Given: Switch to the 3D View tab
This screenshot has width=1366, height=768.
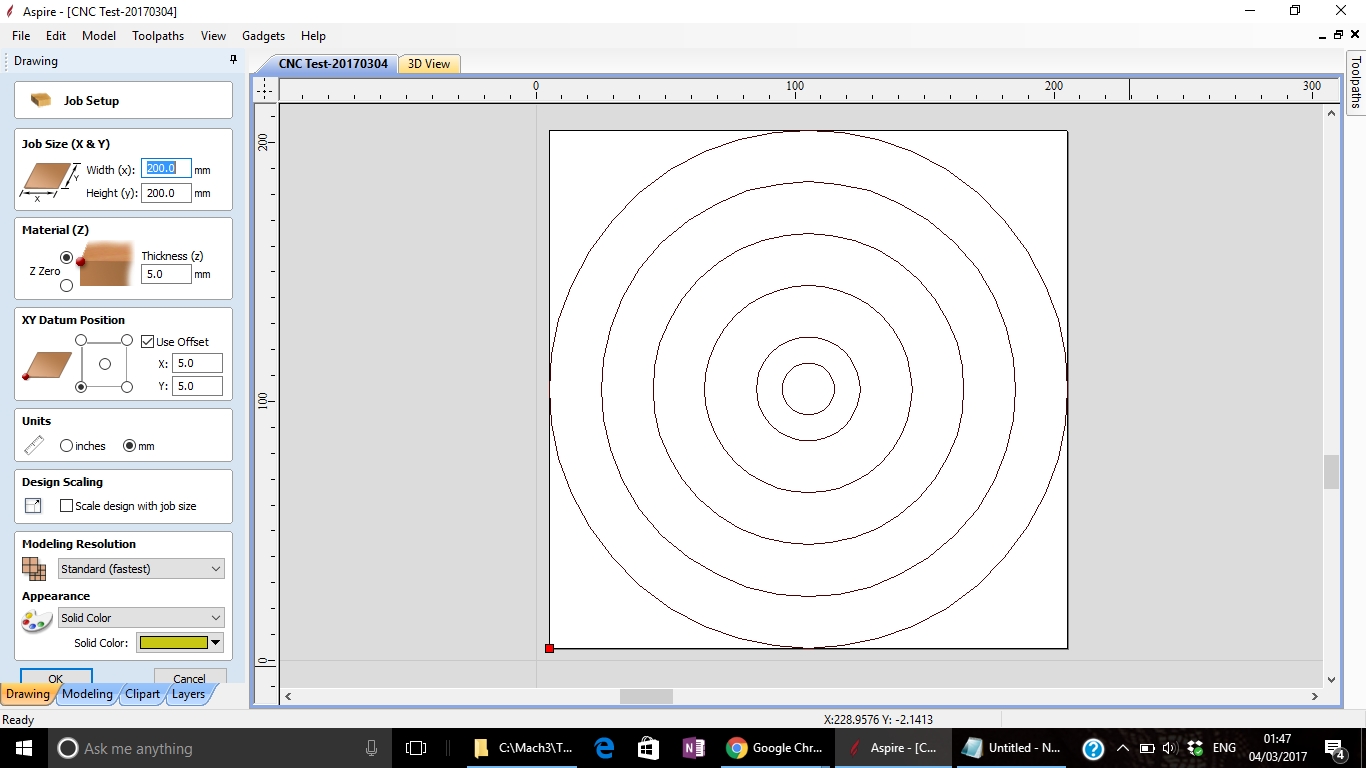Looking at the screenshot, I should tap(429, 64).
